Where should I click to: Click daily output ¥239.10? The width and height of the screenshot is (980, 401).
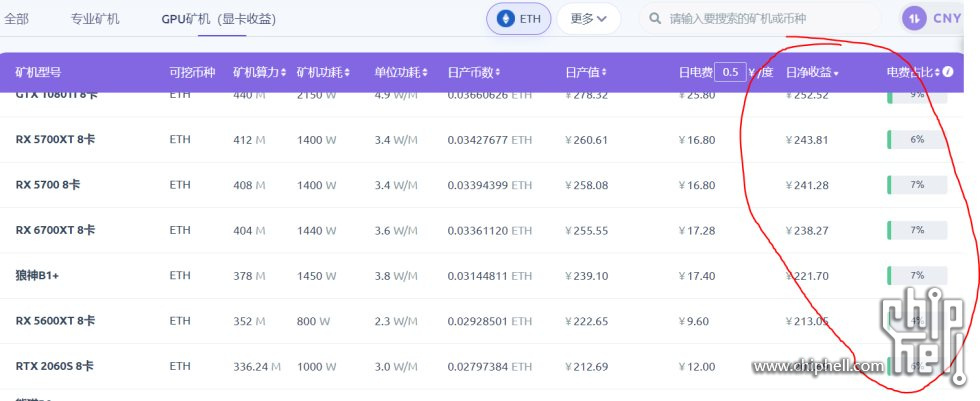coord(586,276)
